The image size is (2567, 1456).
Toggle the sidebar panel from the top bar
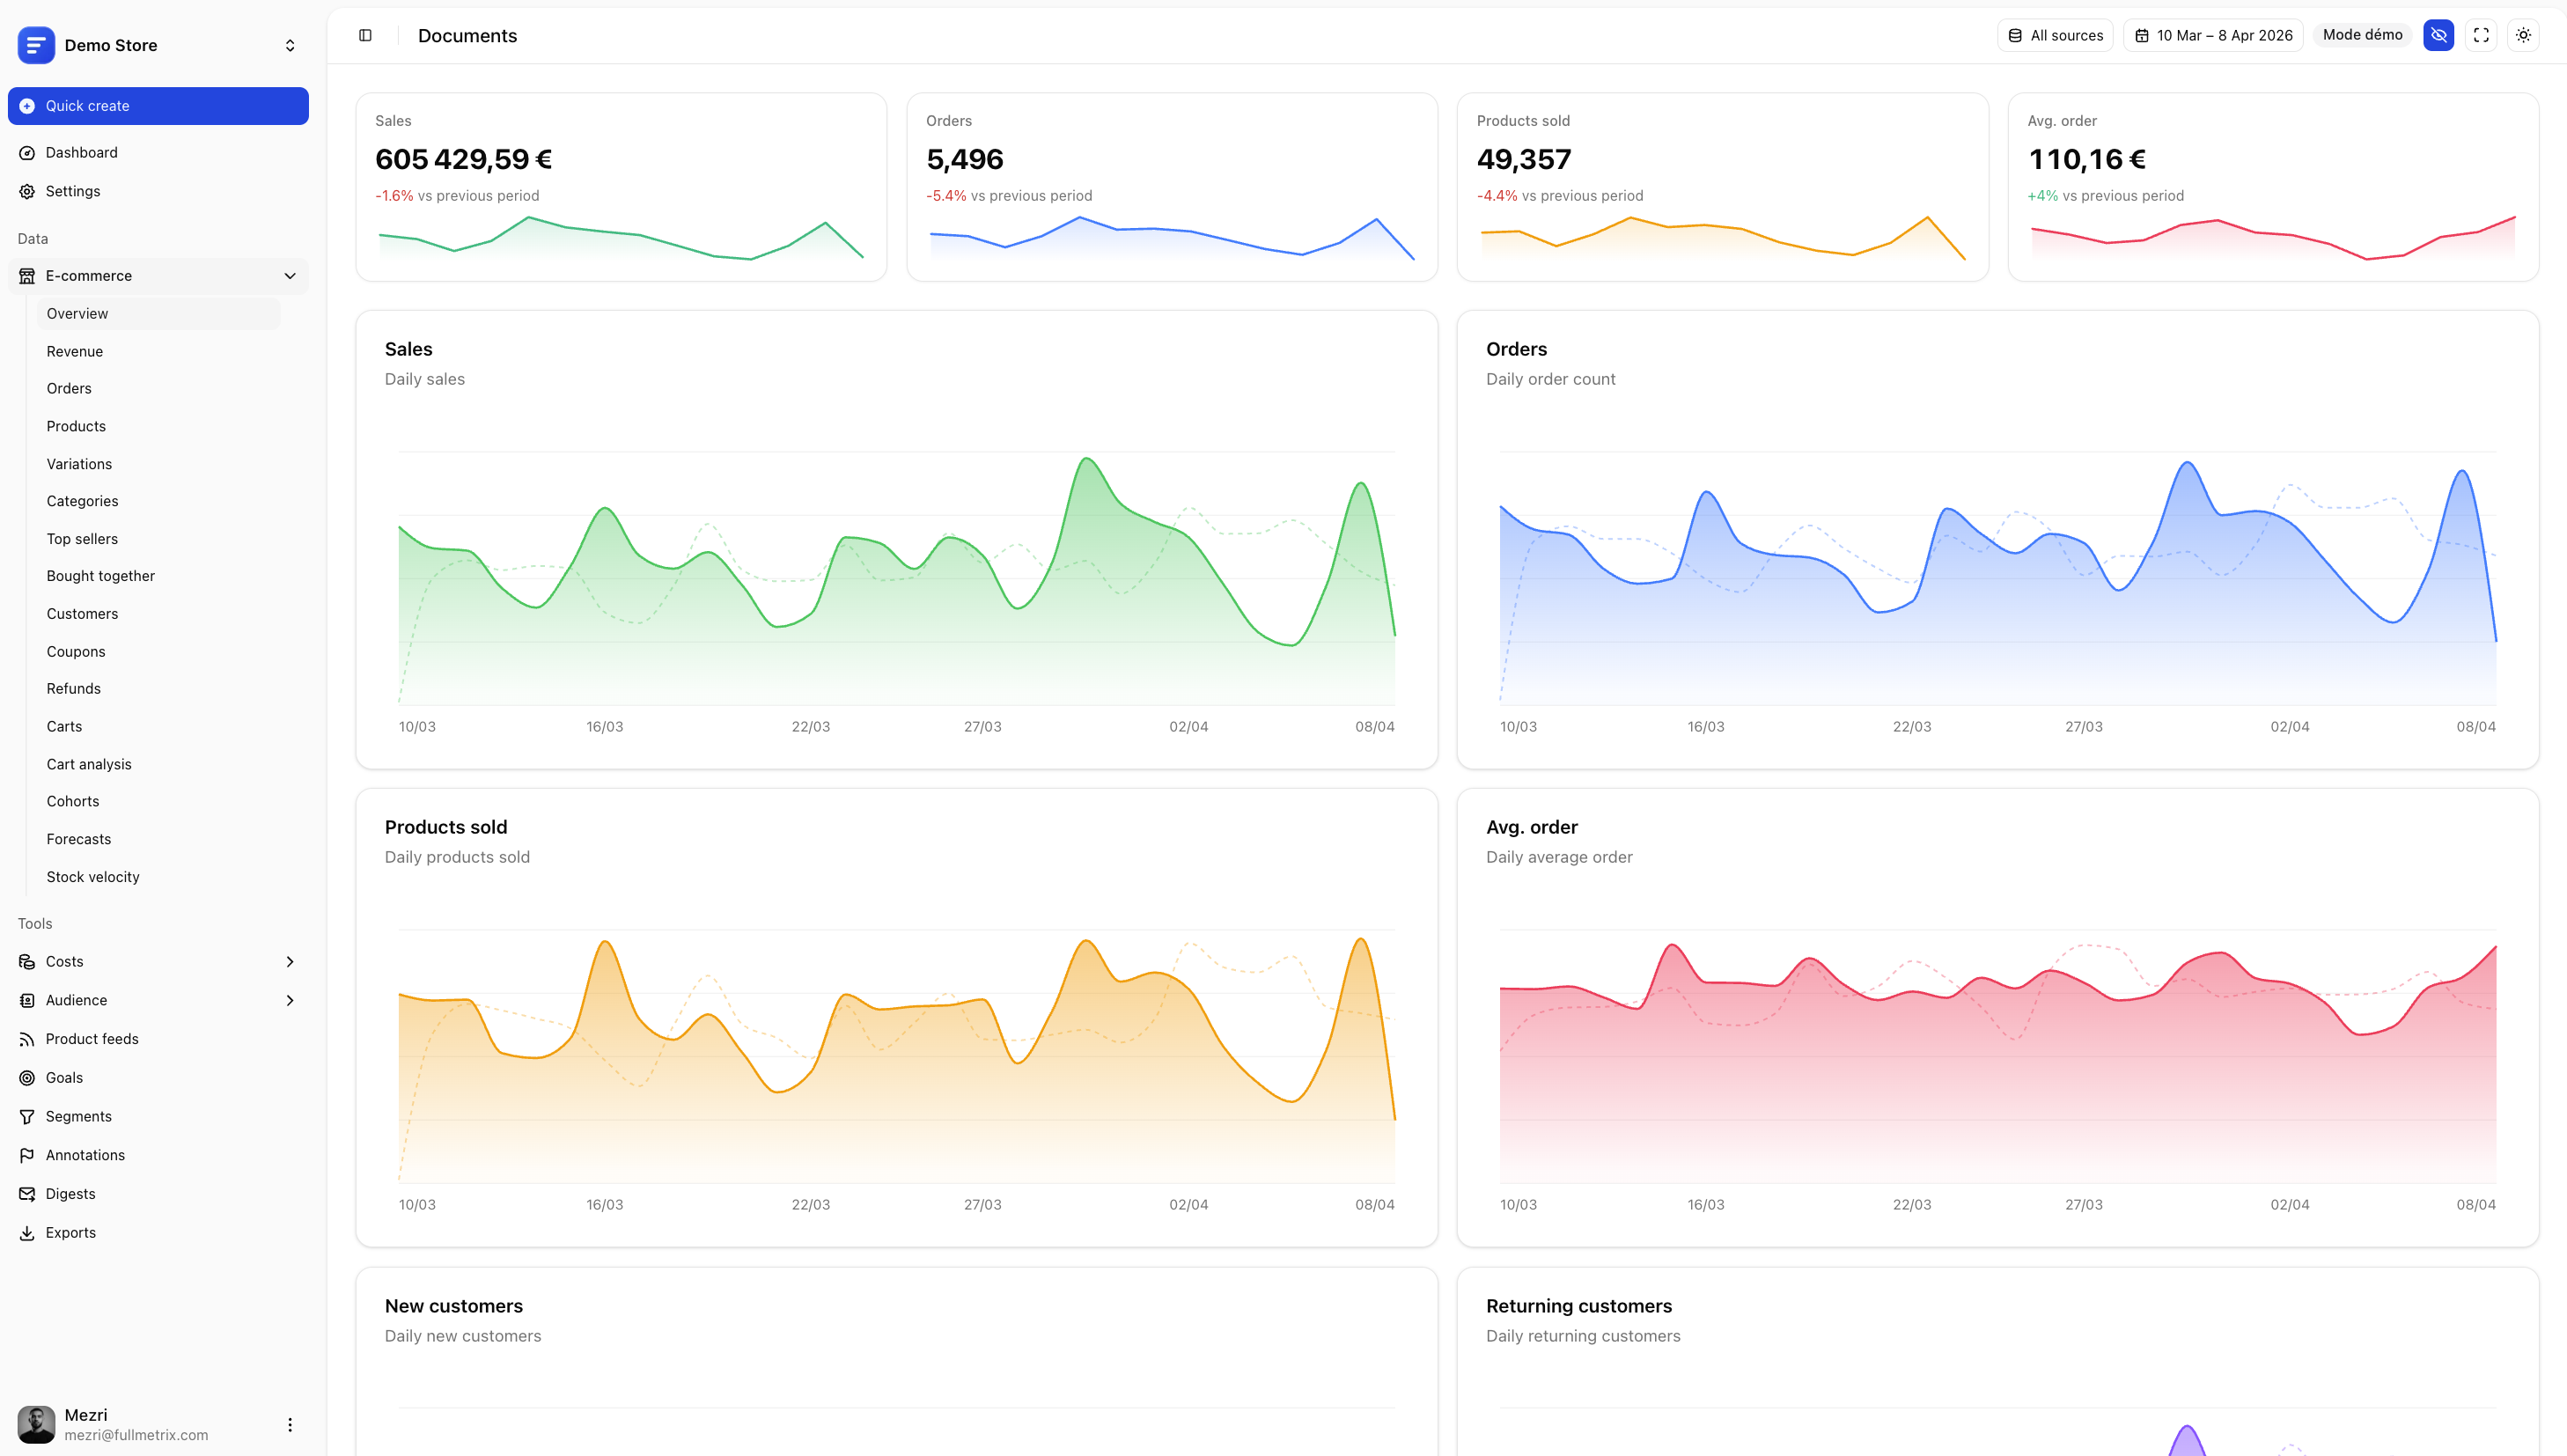pos(364,35)
